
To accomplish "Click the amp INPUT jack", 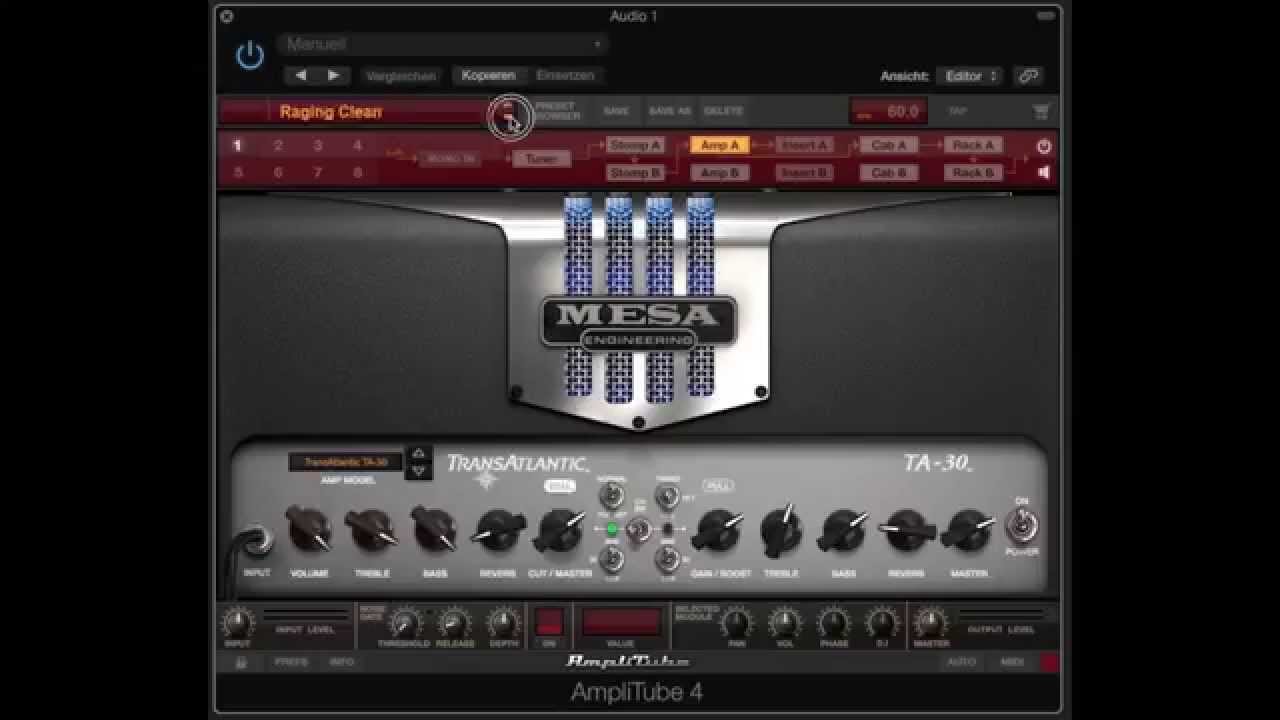I will (x=257, y=540).
